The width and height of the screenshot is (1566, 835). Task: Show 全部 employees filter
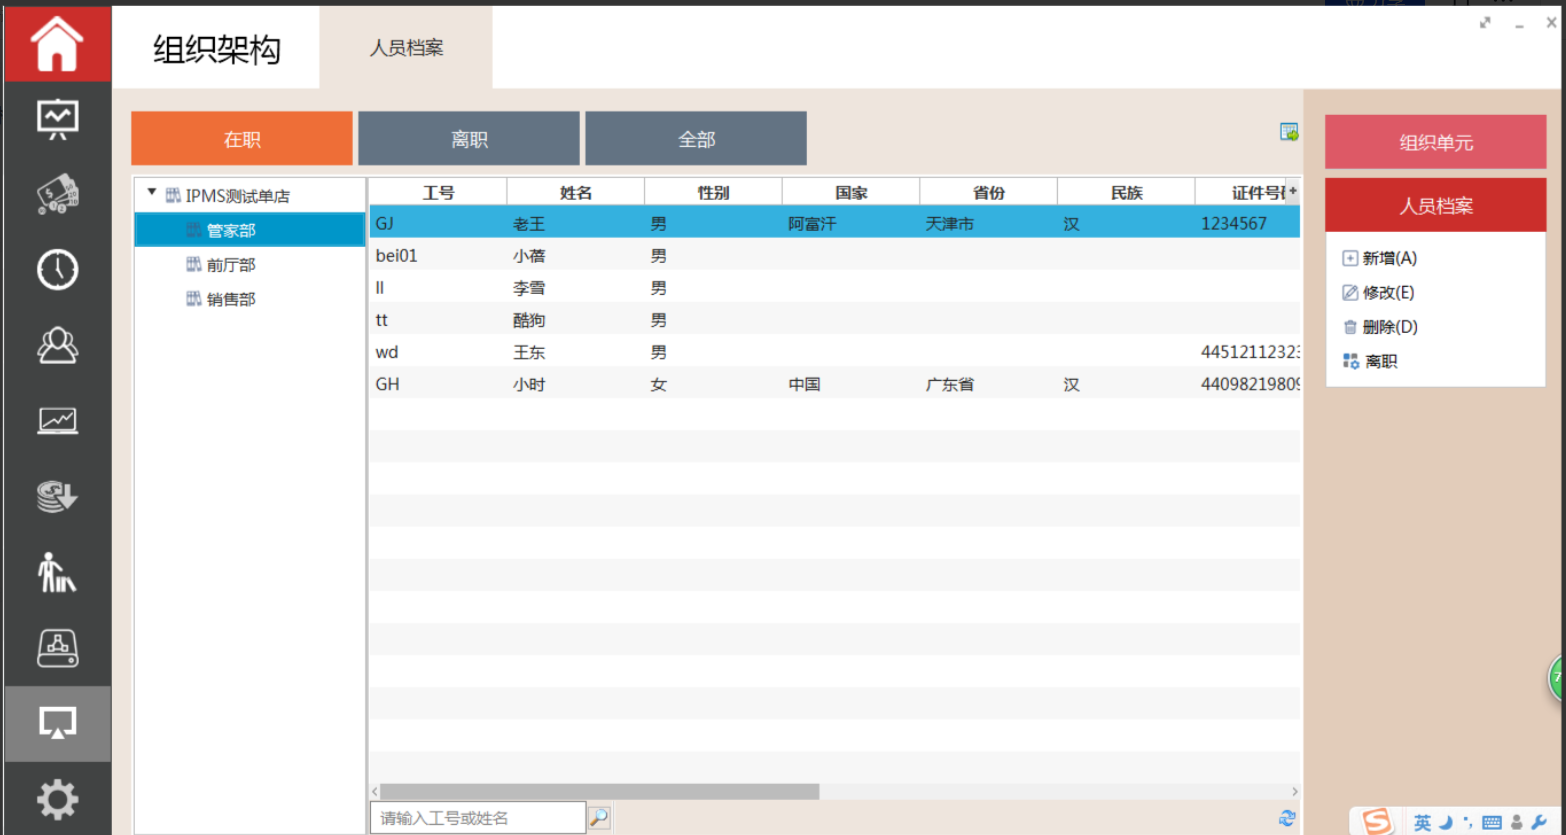[x=696, y=139]
